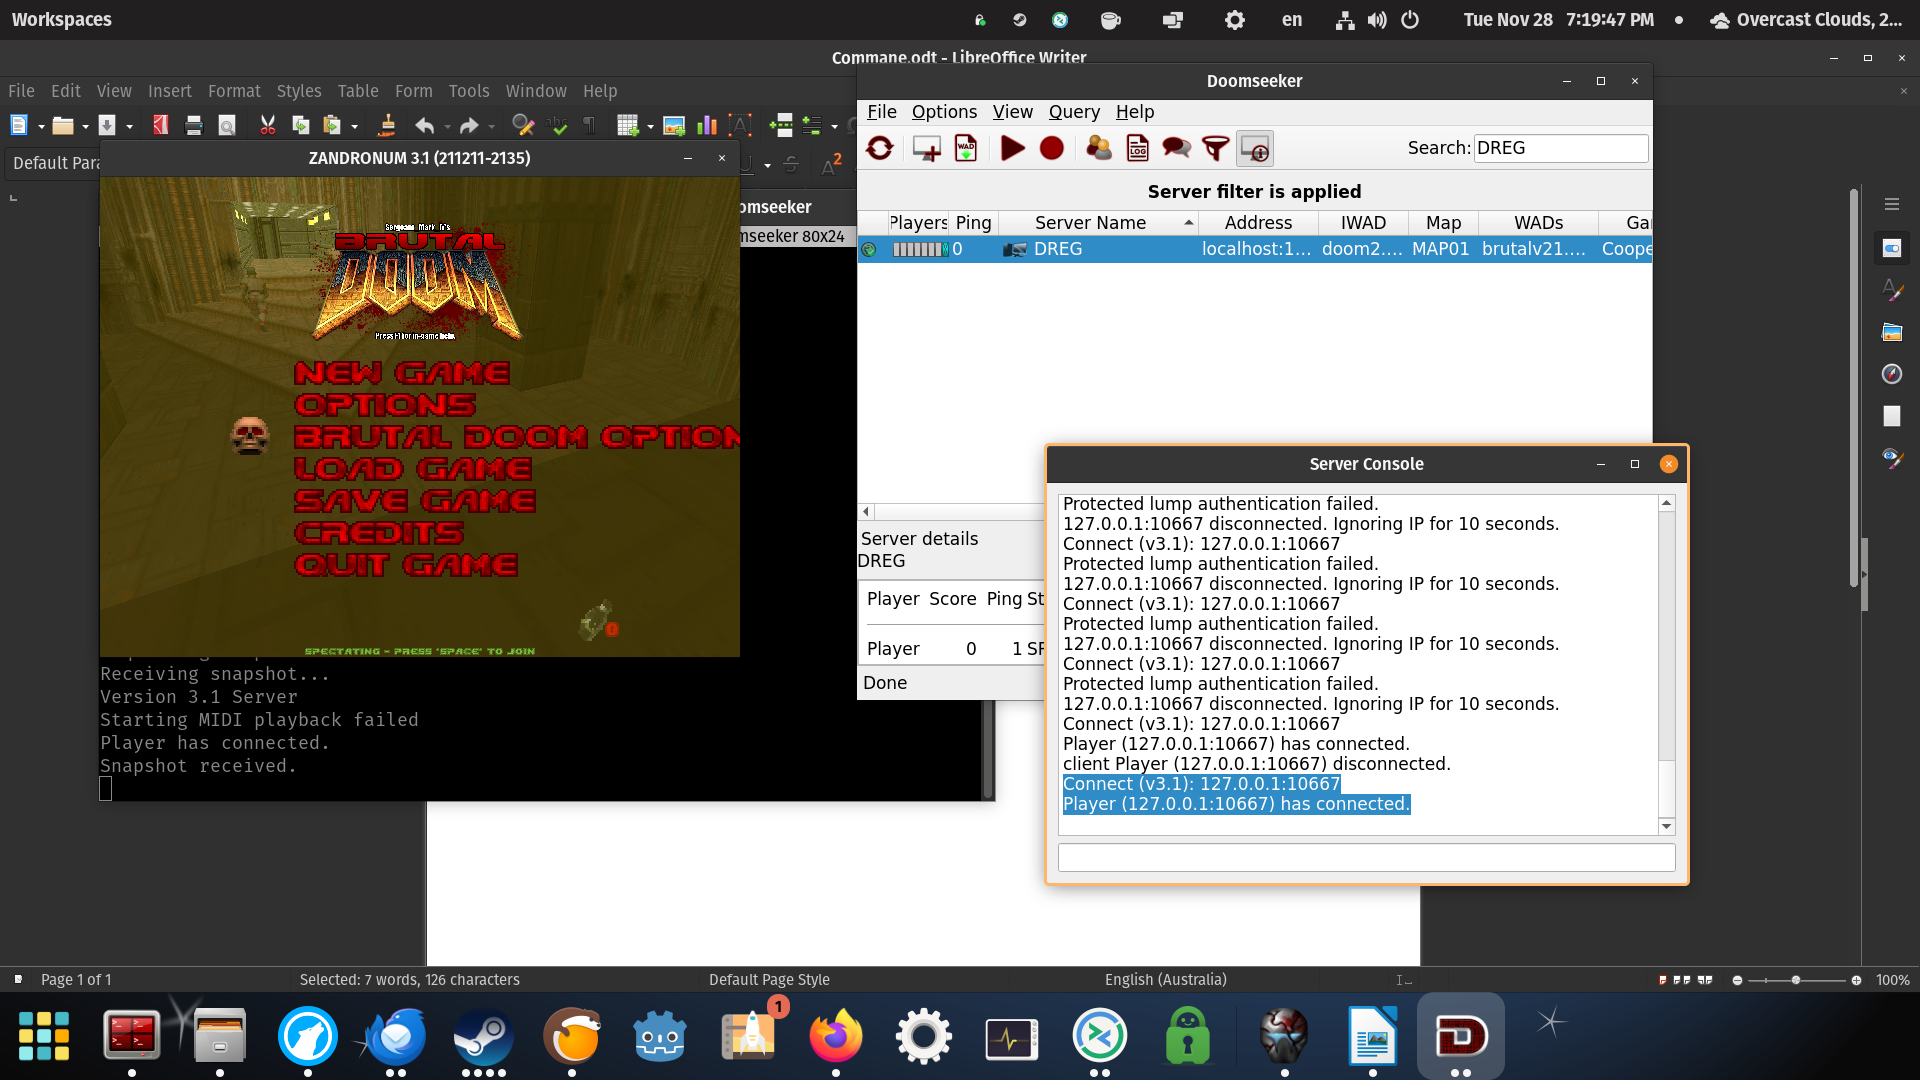Open the log file icon
The height and width of the screenshot is (1080, 1920).
pyautogui.click(x=1137, y=149)
